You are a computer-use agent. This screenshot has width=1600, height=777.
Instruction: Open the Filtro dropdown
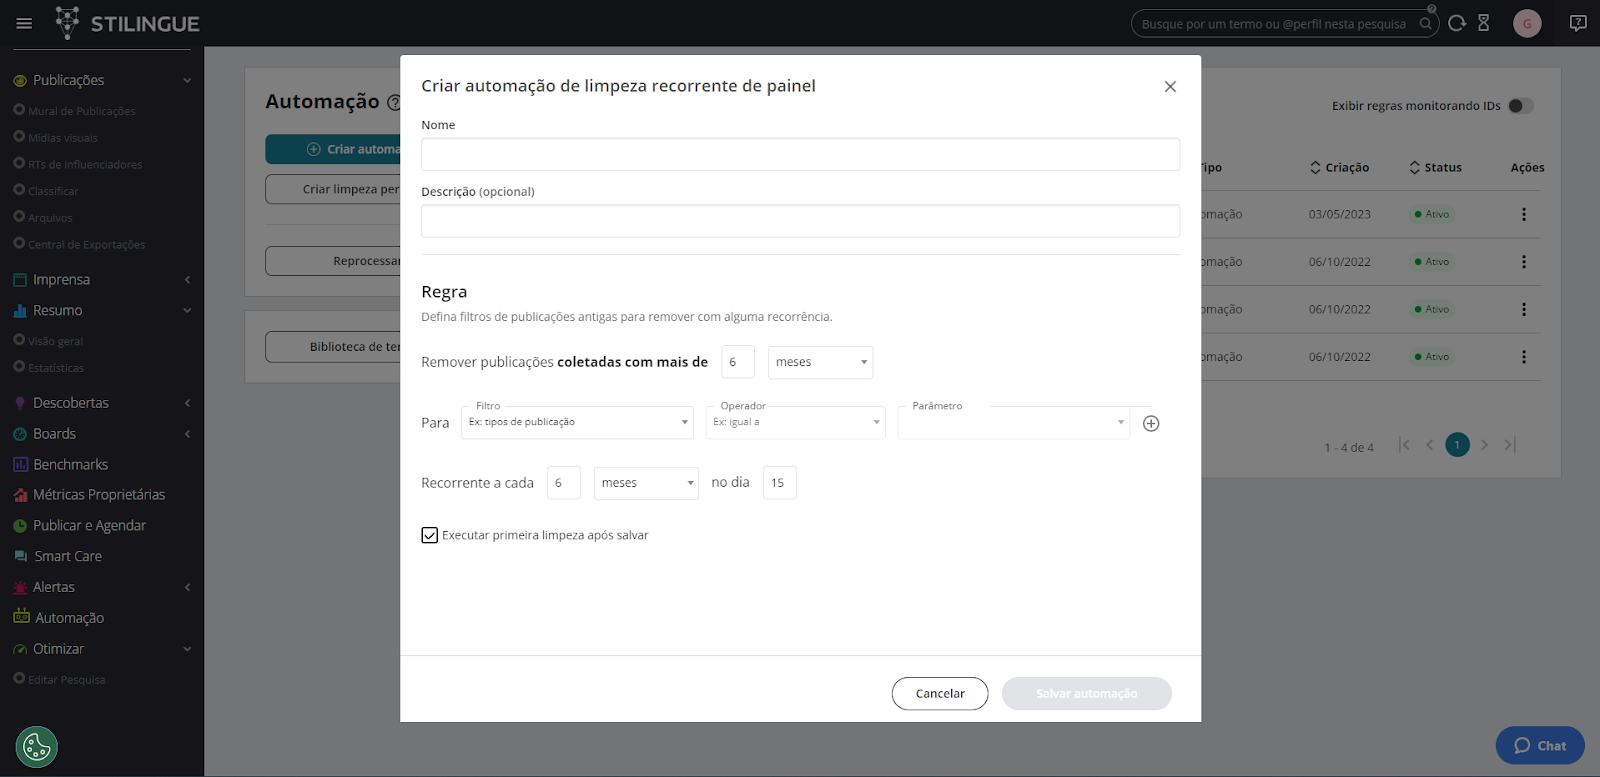pos(577,422)
